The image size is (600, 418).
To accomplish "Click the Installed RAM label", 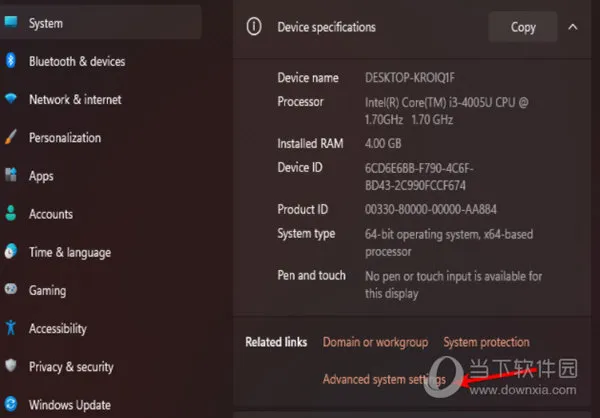I will (x=310, y=144).
